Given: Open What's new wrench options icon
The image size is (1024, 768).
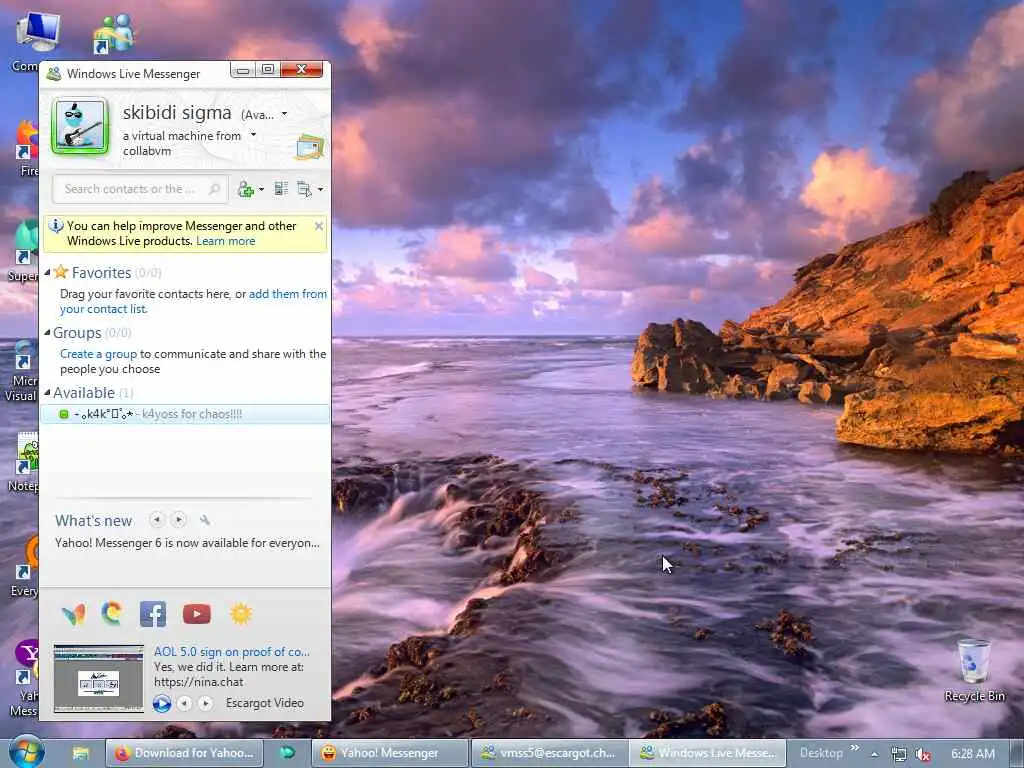Looking at the screenshot, I should coord(204,520).
